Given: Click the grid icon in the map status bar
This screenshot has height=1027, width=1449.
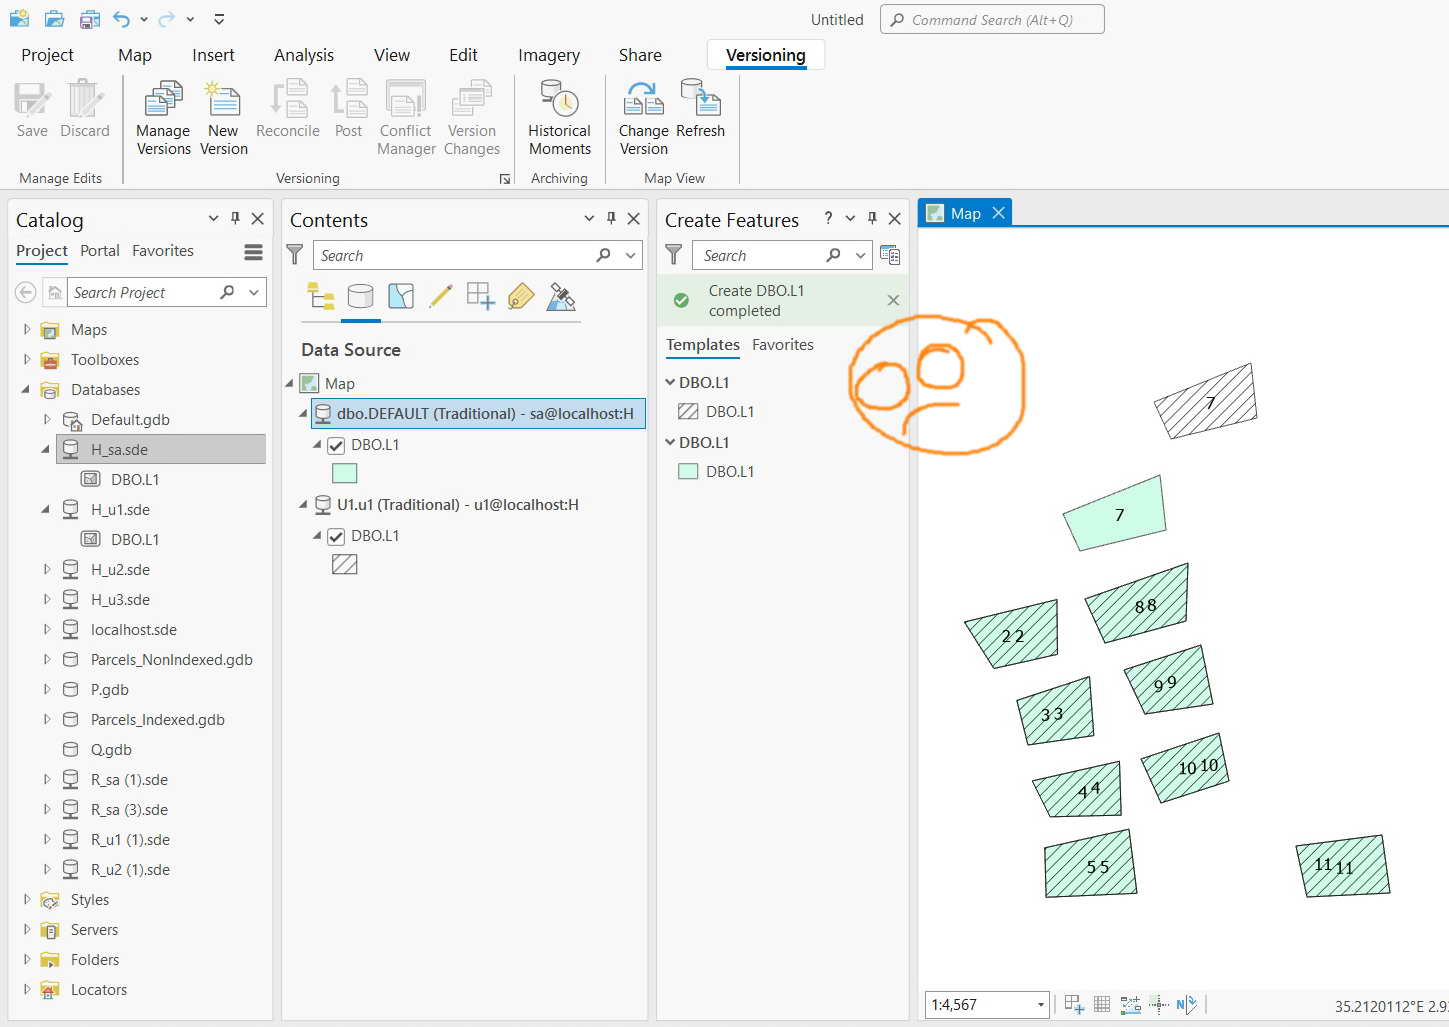Looking at the screenshot, I should 1102,1004.
